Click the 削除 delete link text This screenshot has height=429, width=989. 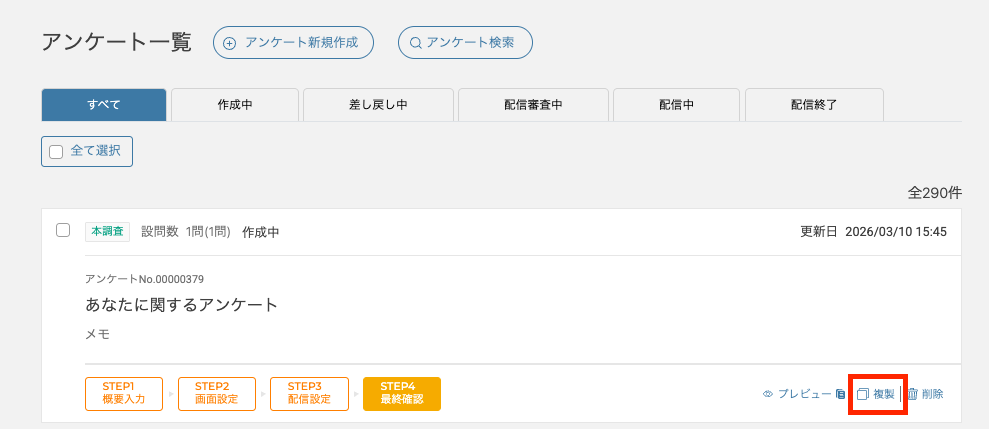(932, 394)
